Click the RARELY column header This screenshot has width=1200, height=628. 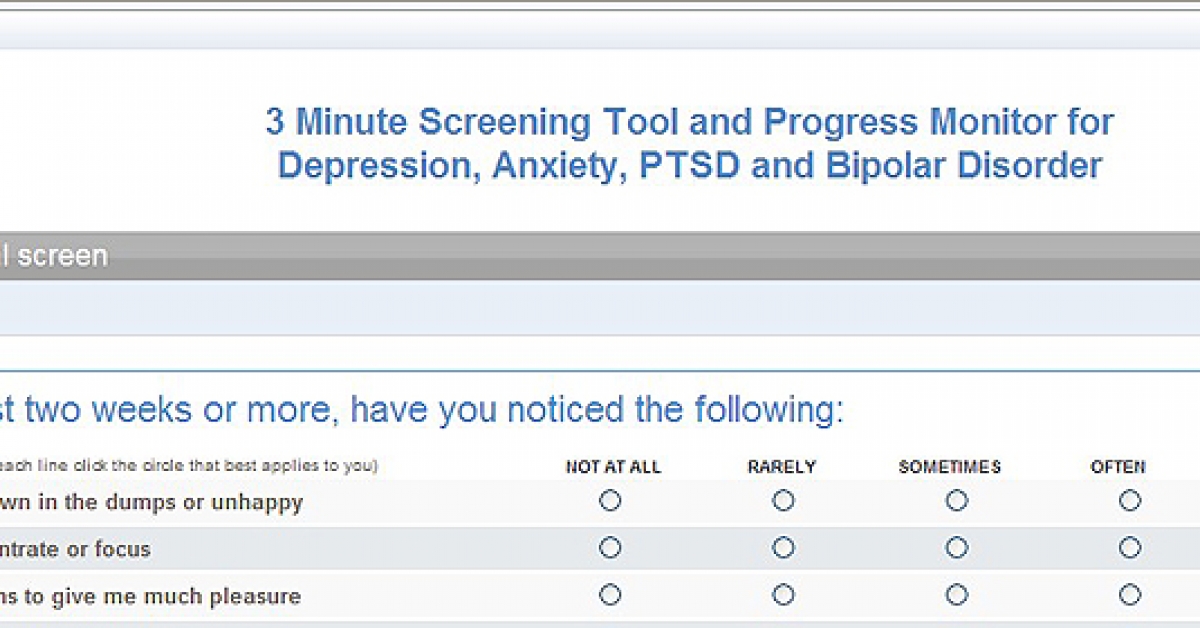783,466
